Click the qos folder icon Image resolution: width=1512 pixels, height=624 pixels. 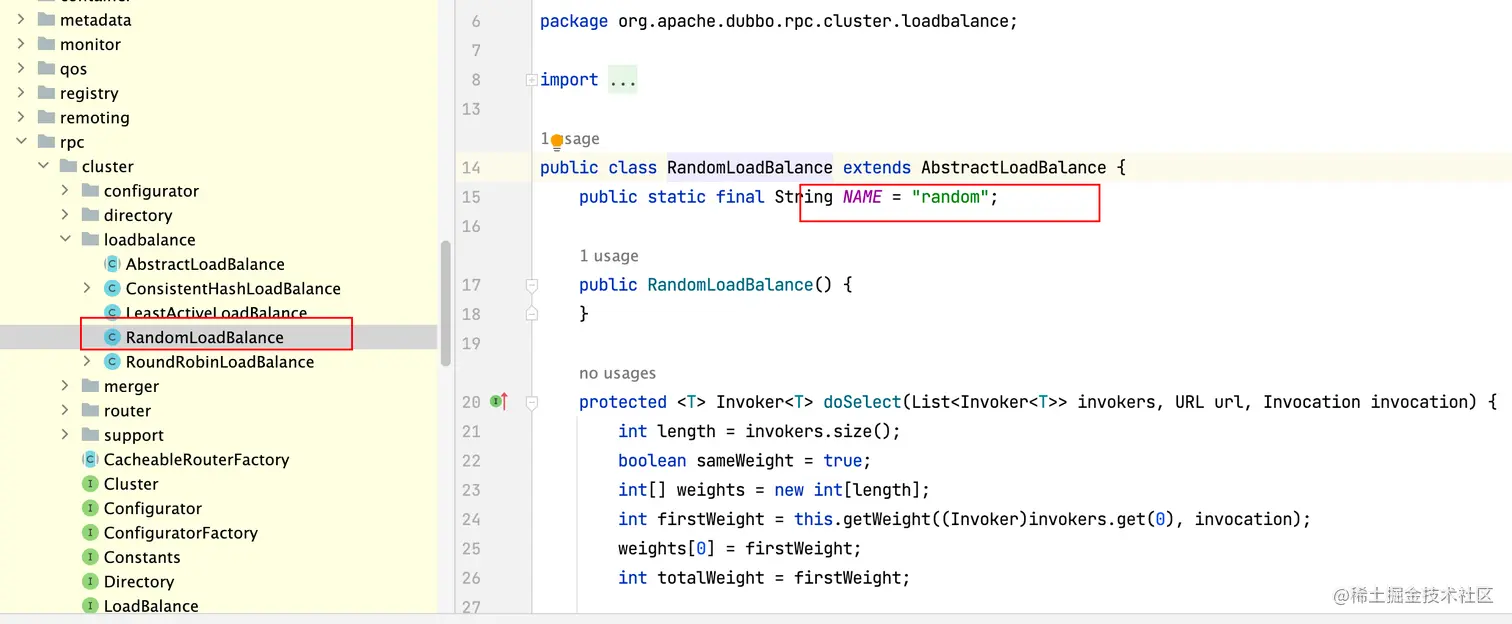(x=45, y=68)
